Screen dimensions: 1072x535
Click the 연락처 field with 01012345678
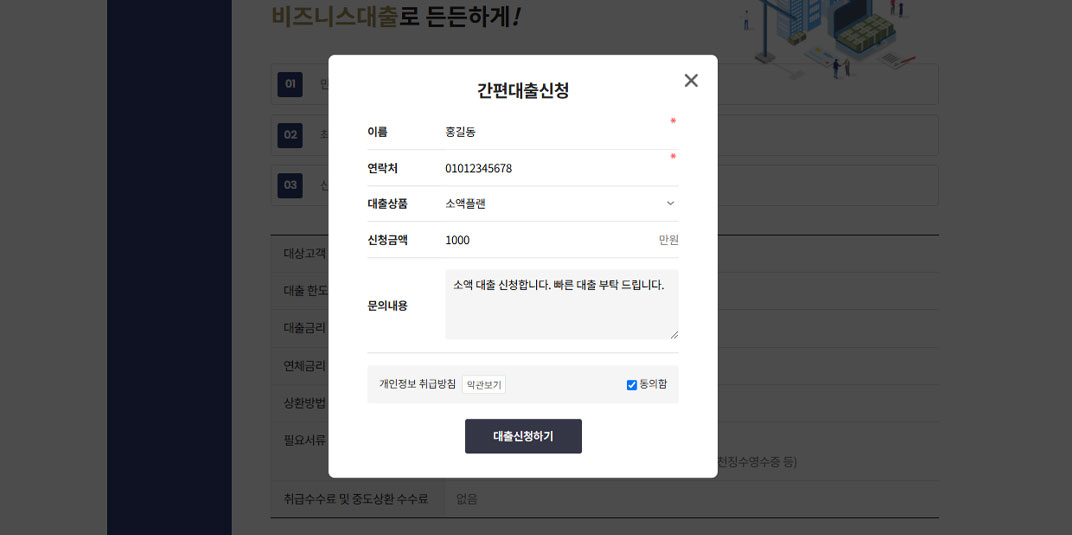561,168
